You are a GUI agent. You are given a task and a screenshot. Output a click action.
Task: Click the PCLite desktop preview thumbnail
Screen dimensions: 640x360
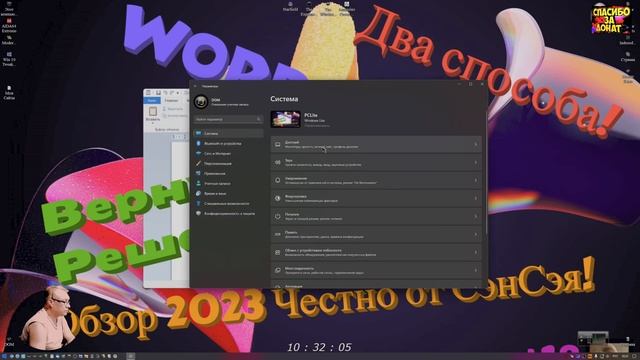[285, 119]
